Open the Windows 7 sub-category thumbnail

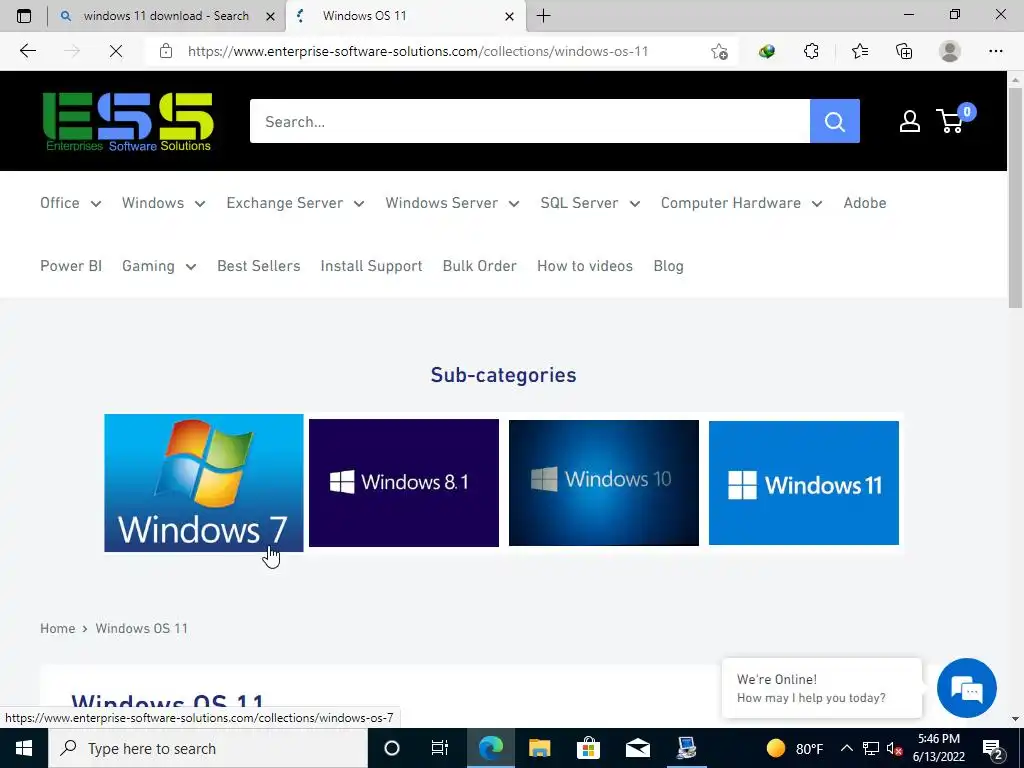[204, 483]
